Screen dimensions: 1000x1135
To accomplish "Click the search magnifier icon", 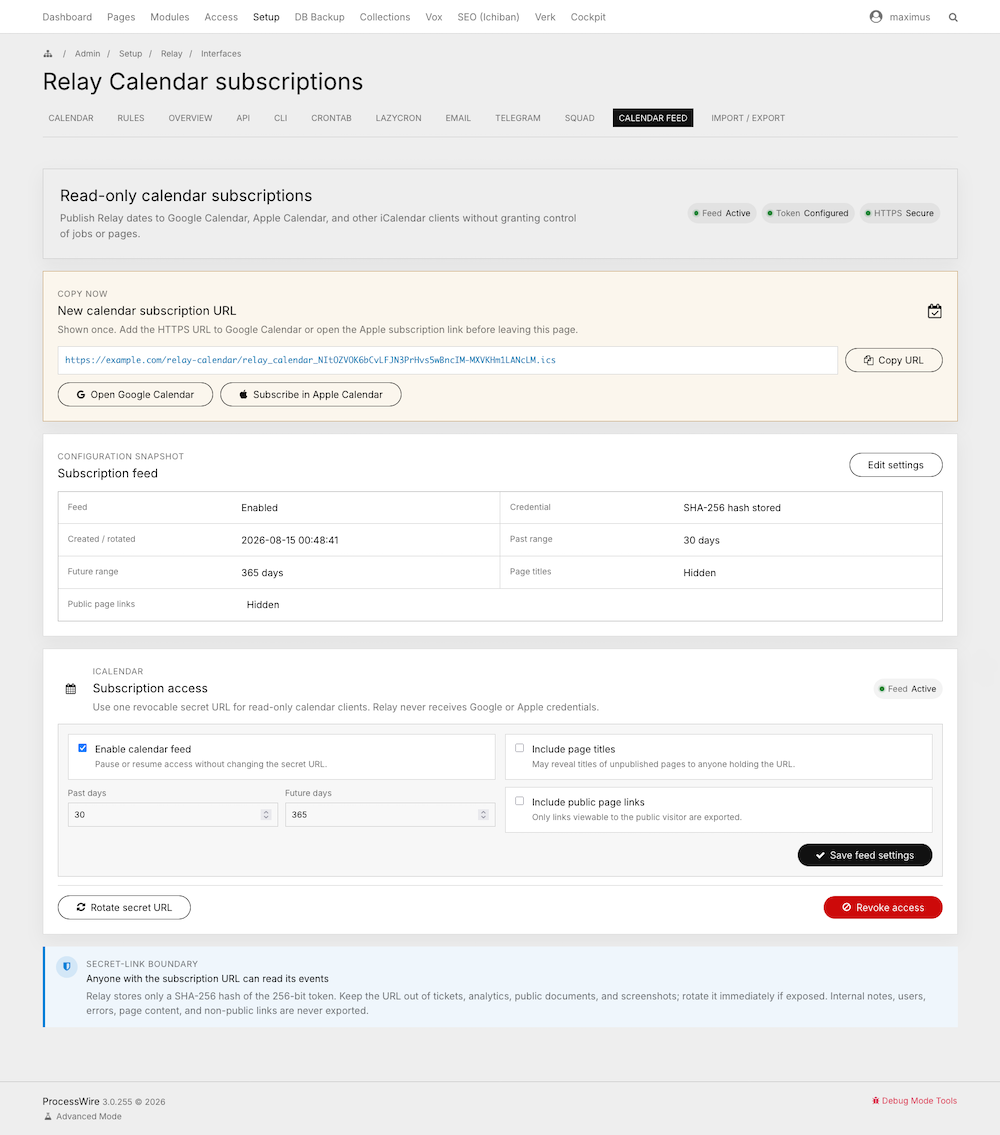I will [953, 17].
